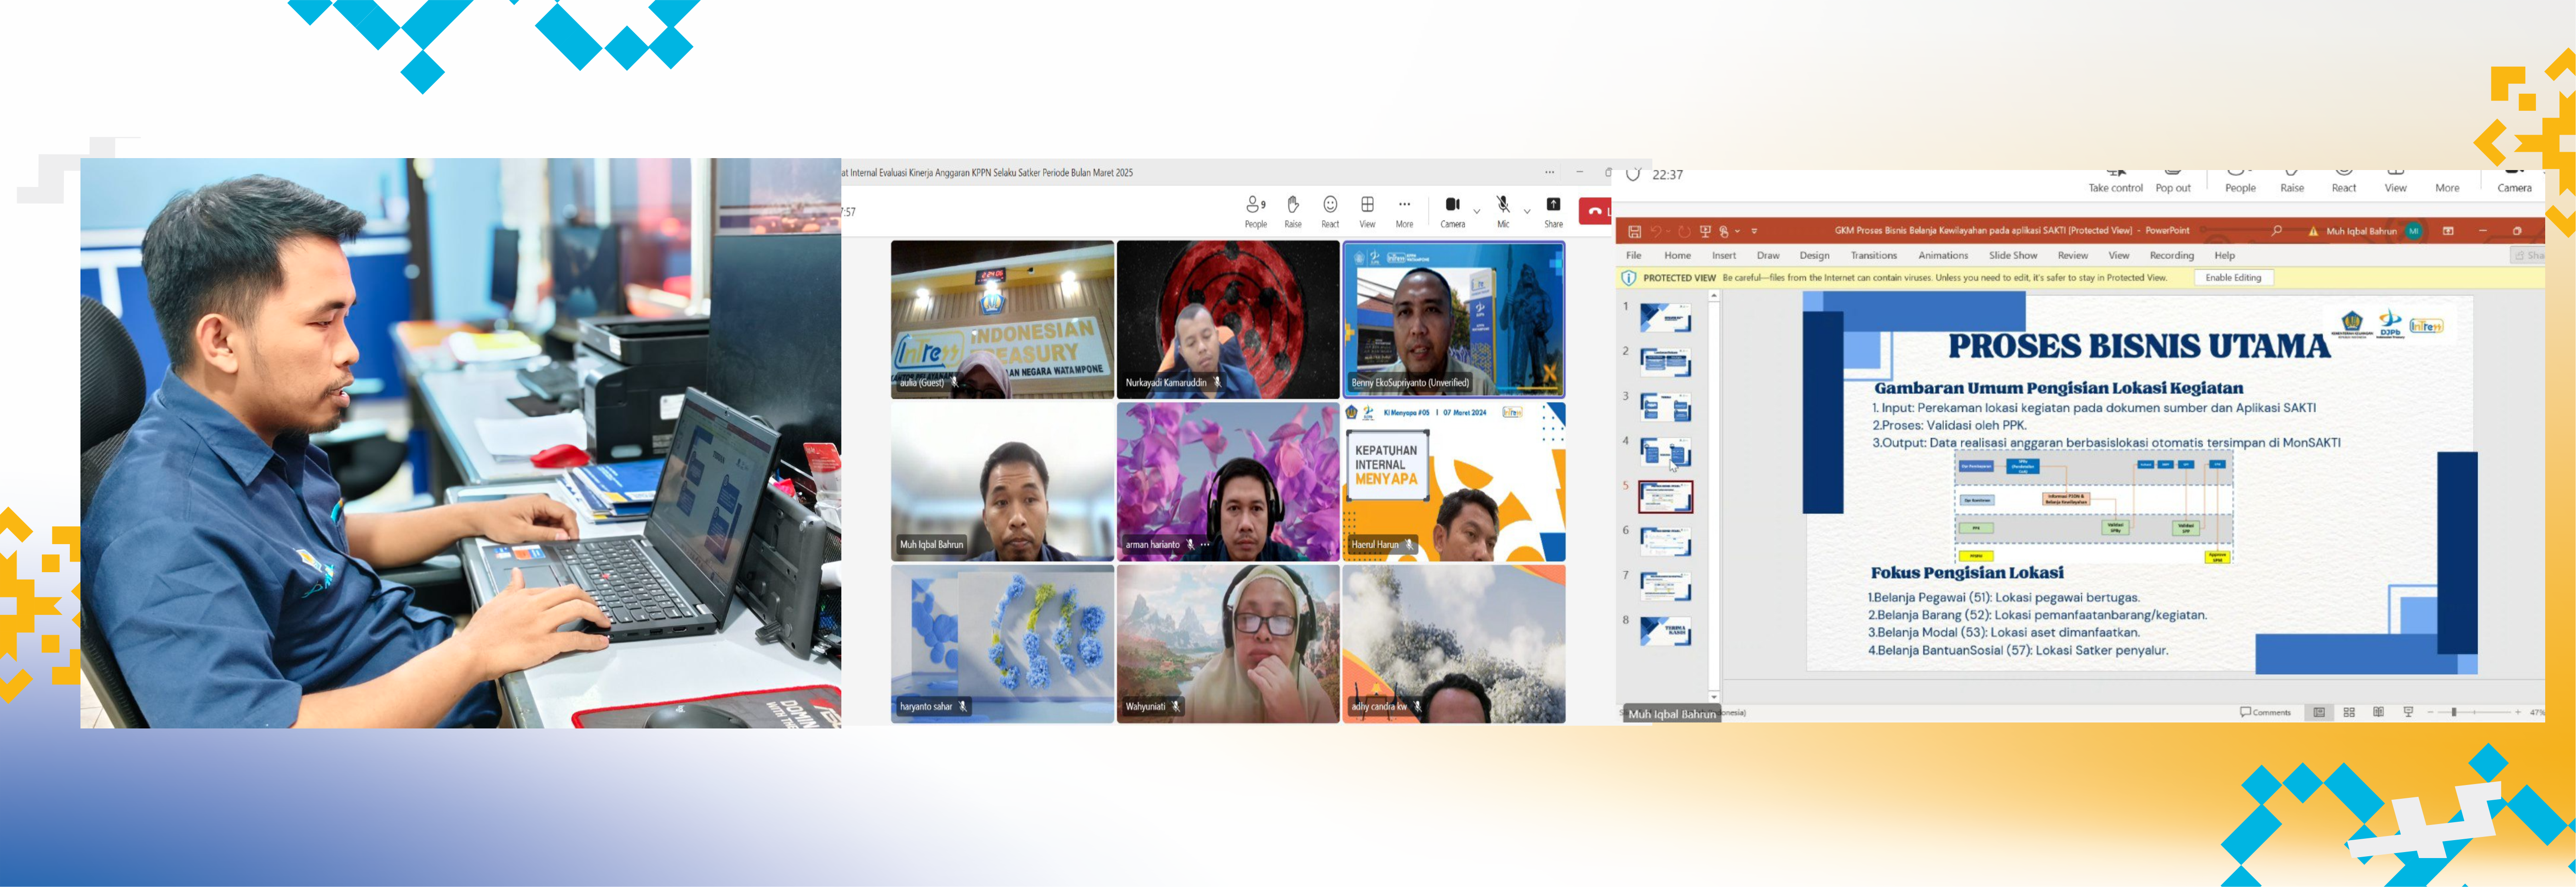Image resolution: width=2576 pixels, height=887 pixels.
Task: Click slide panel scroll down arrow
Action: coord(1714,697)
